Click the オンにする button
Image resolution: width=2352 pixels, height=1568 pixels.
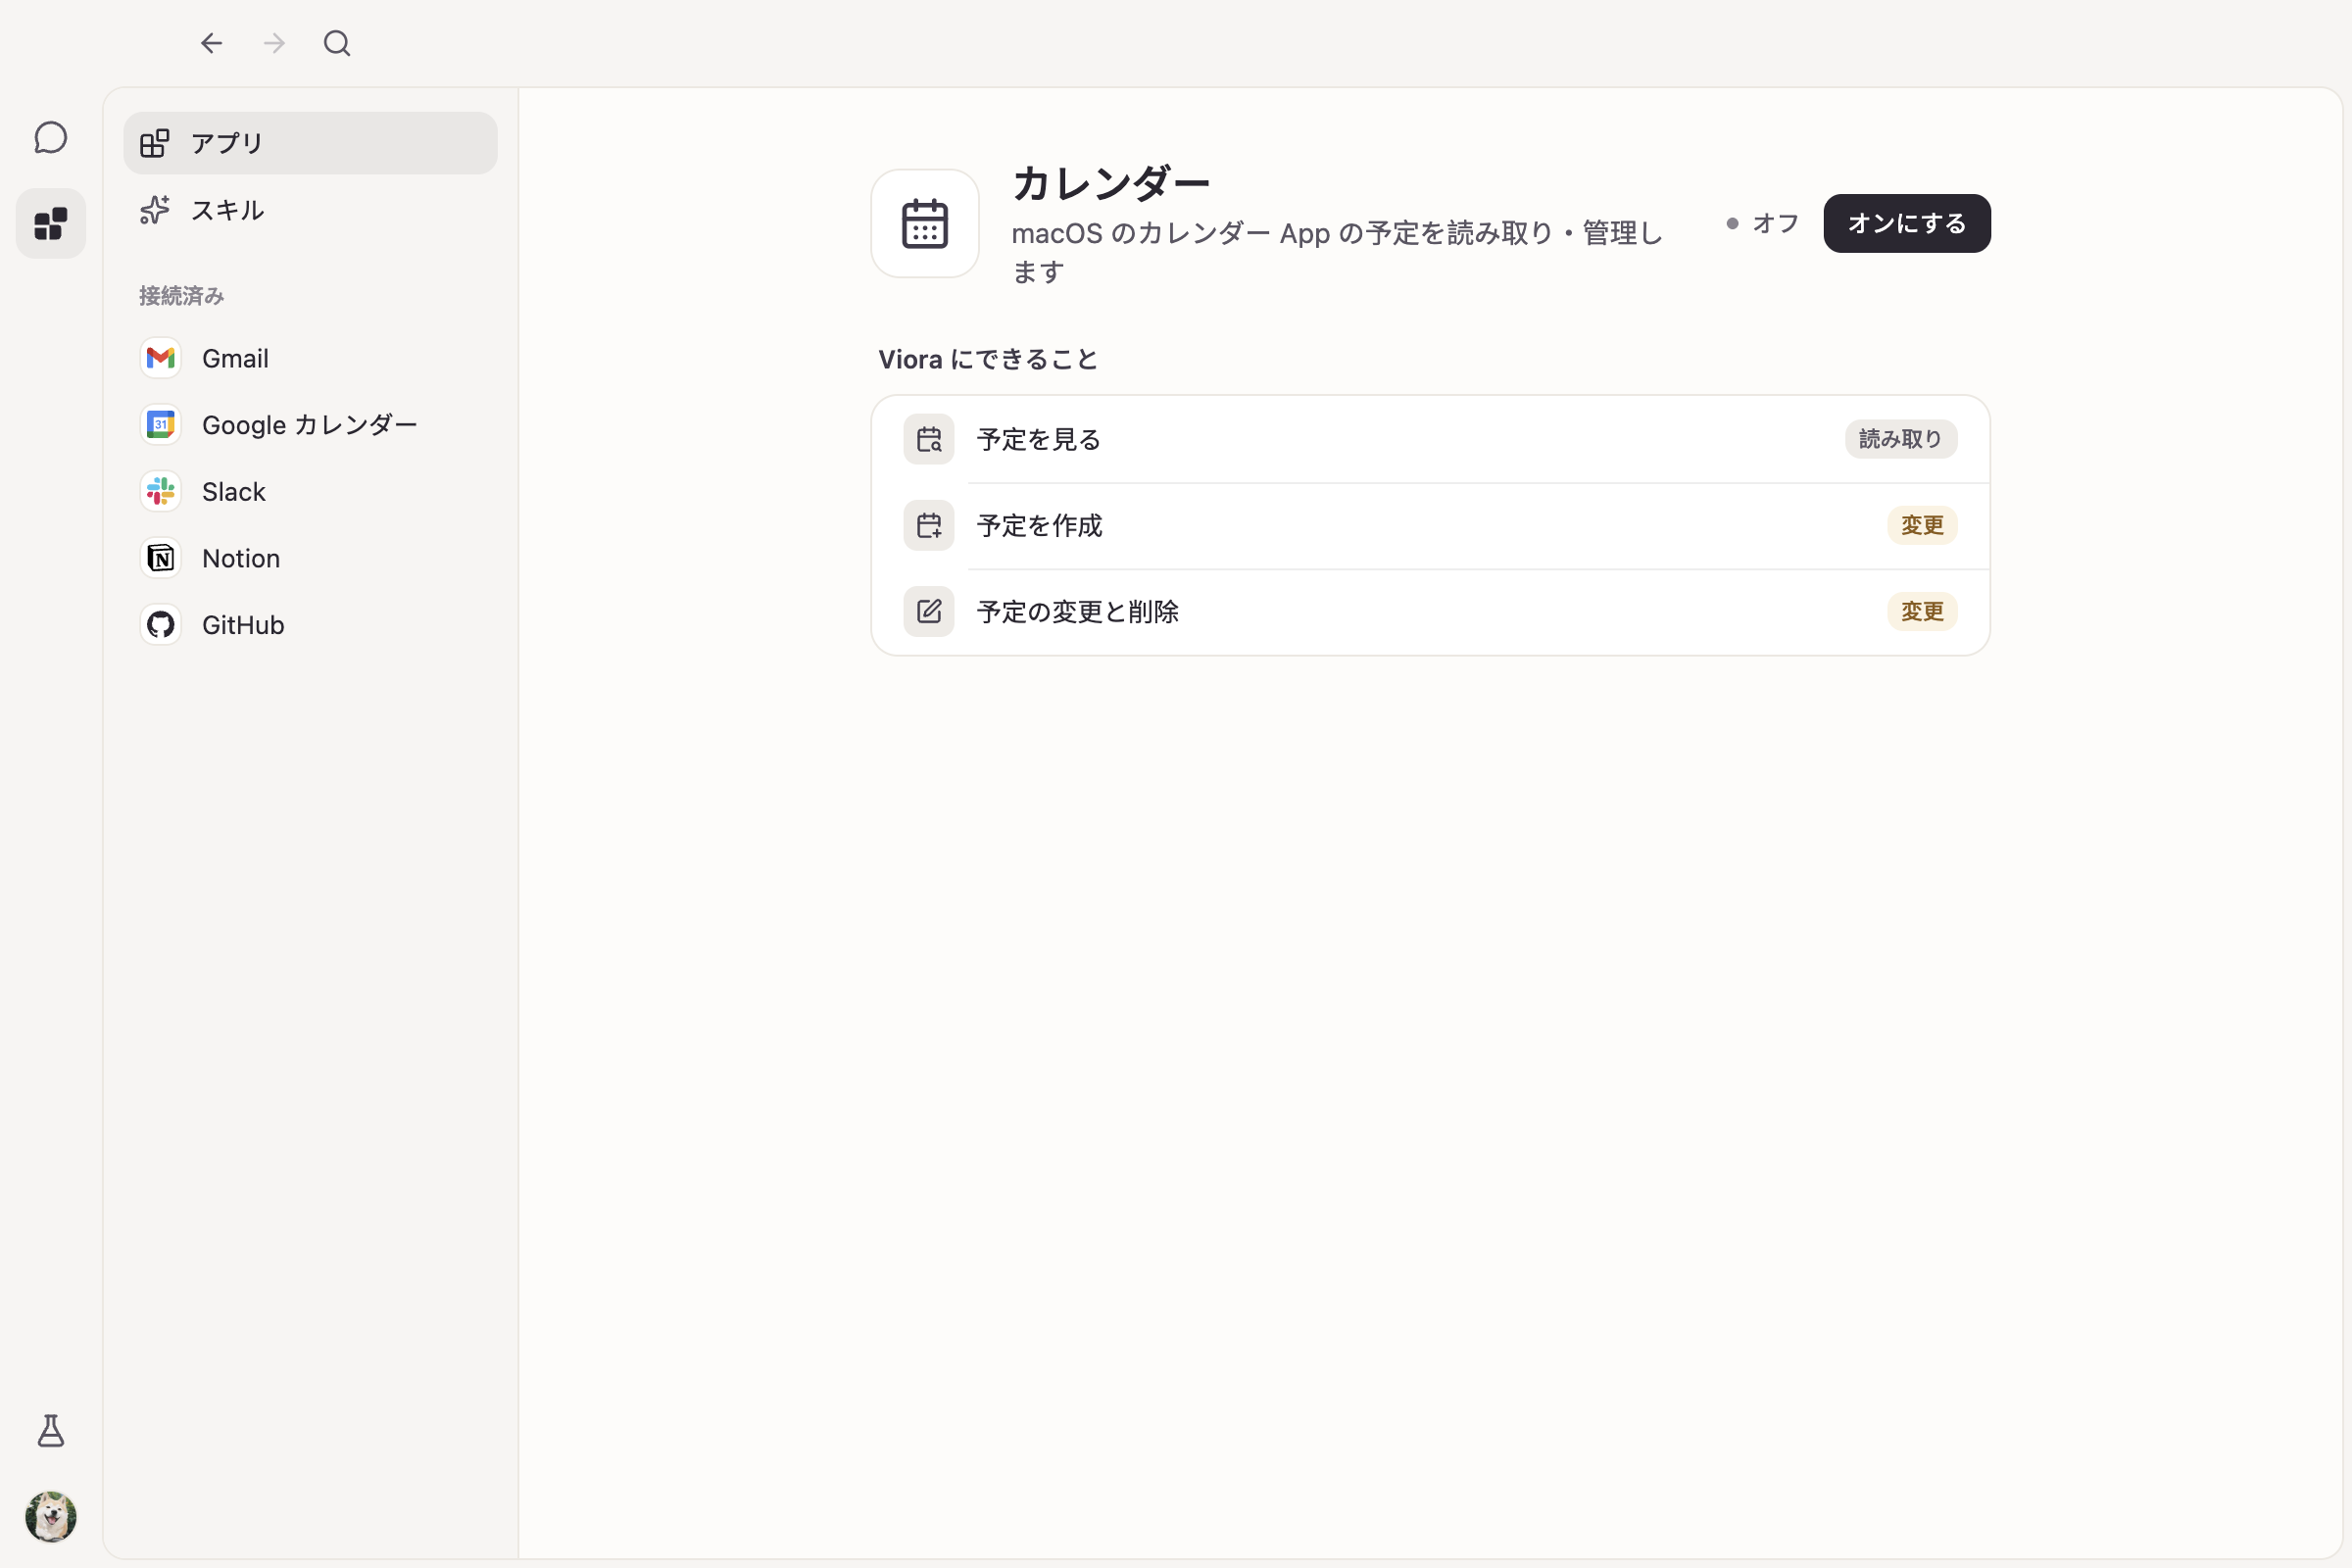[x=1906, y=223]
